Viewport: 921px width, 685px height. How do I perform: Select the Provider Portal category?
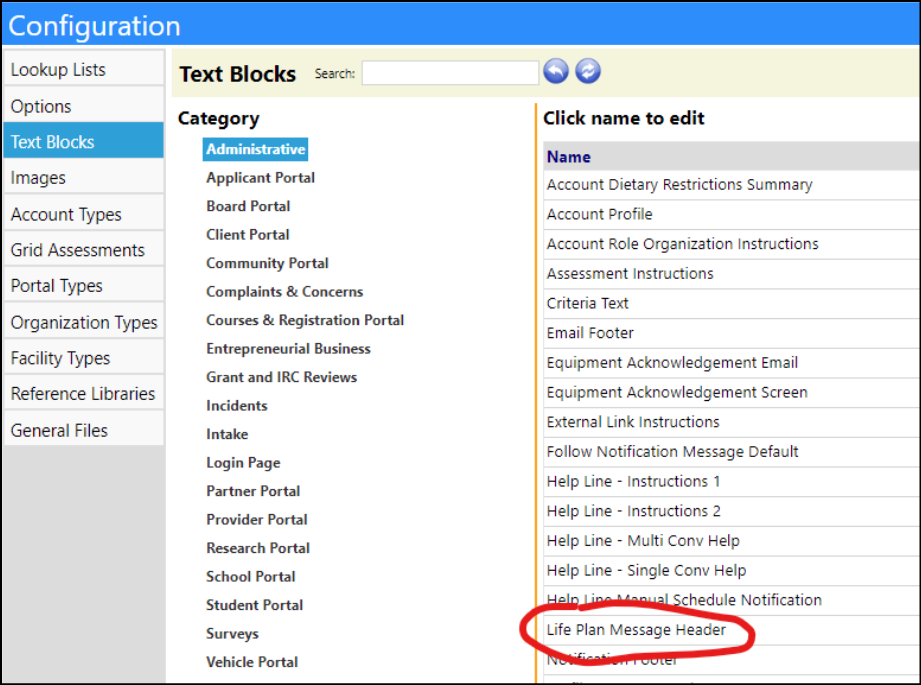tap(257, 519)
